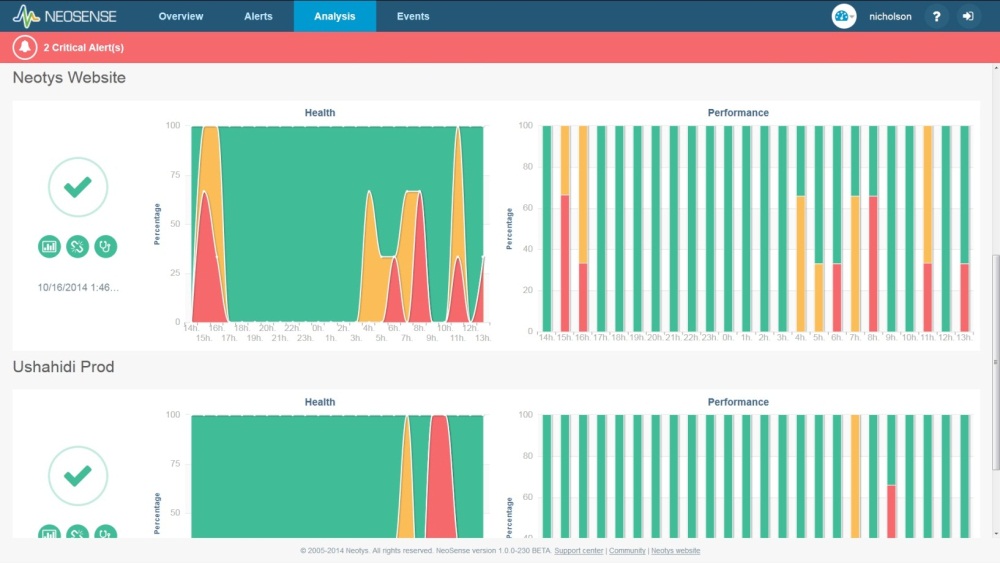Click the scrollbar down arrow
The image size is (1000, 563).
coord(995,533)
